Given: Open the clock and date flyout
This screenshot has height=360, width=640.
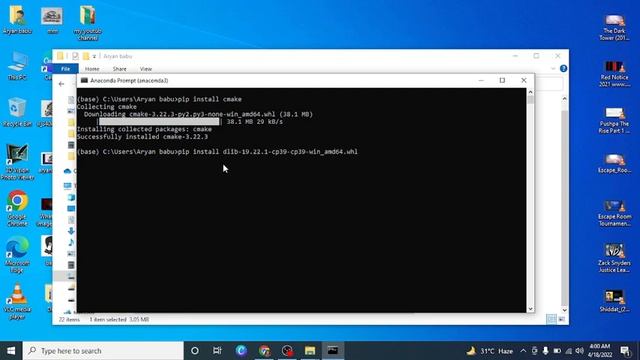Looking at the screenshot, I should (x=600, y=351).
